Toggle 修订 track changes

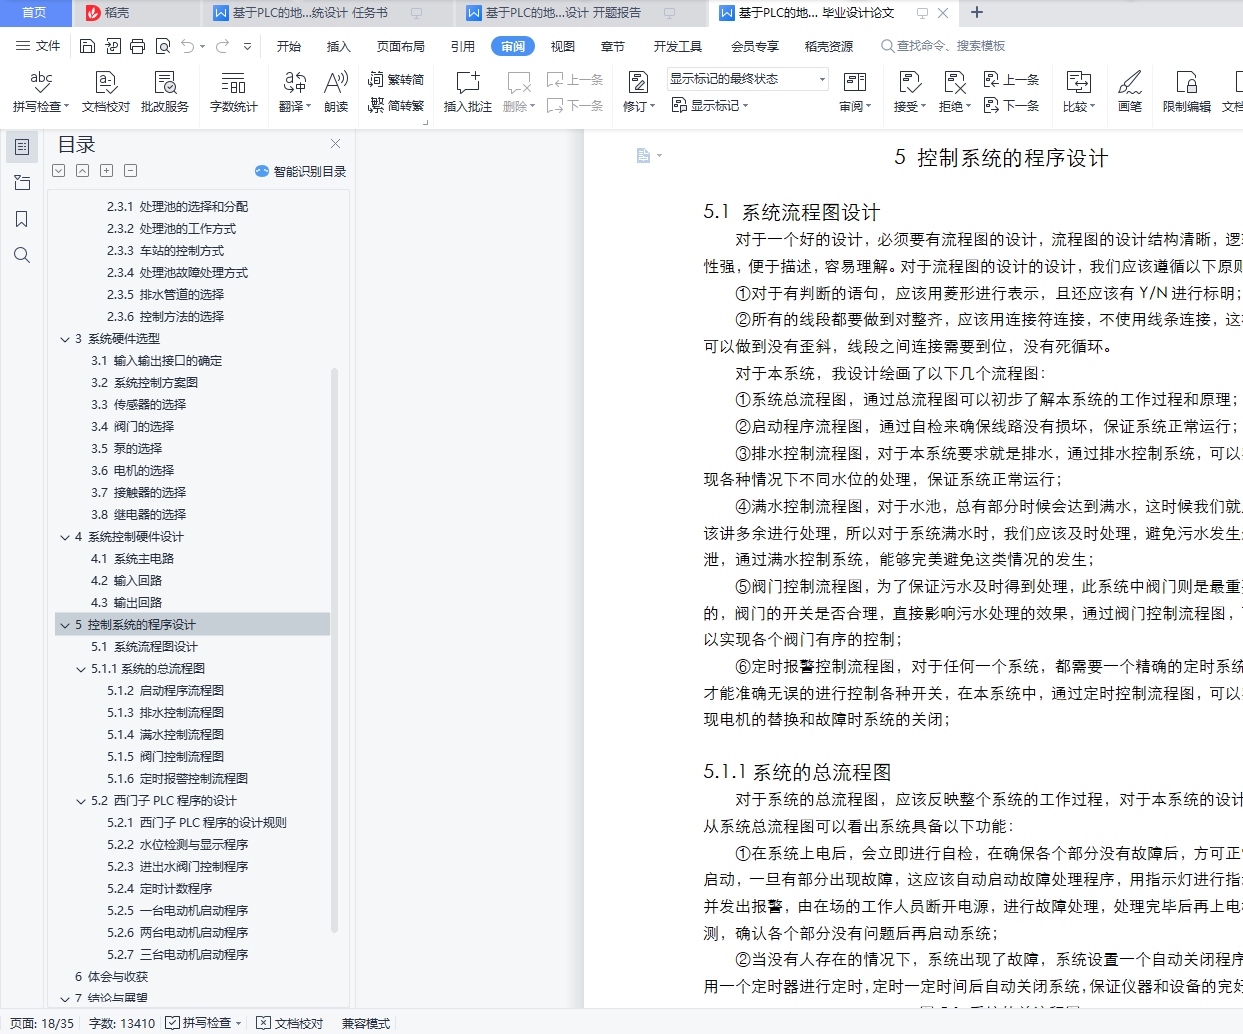click(638, 91)
